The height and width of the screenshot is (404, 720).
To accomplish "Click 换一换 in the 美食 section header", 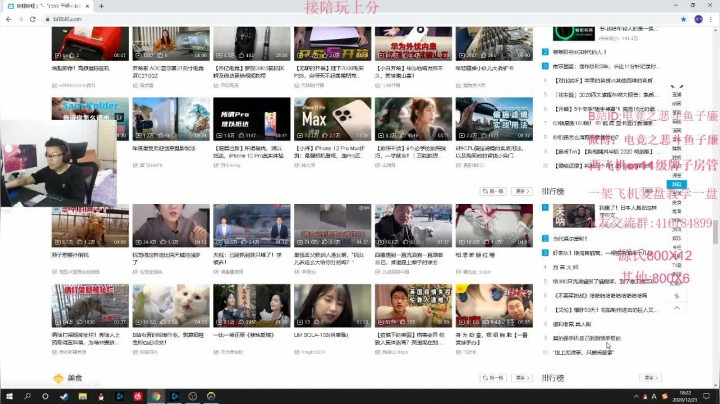I will point(493,378).
